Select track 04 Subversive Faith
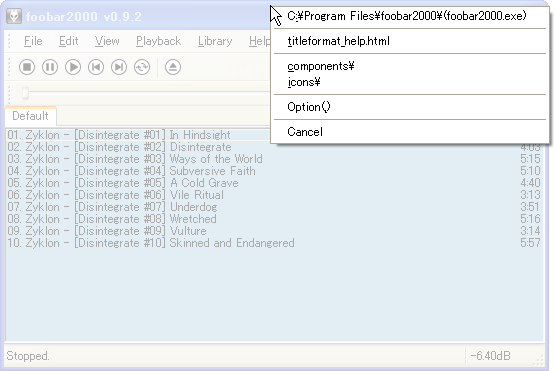This screenshot has height=371, width=555. pos(274,171)
